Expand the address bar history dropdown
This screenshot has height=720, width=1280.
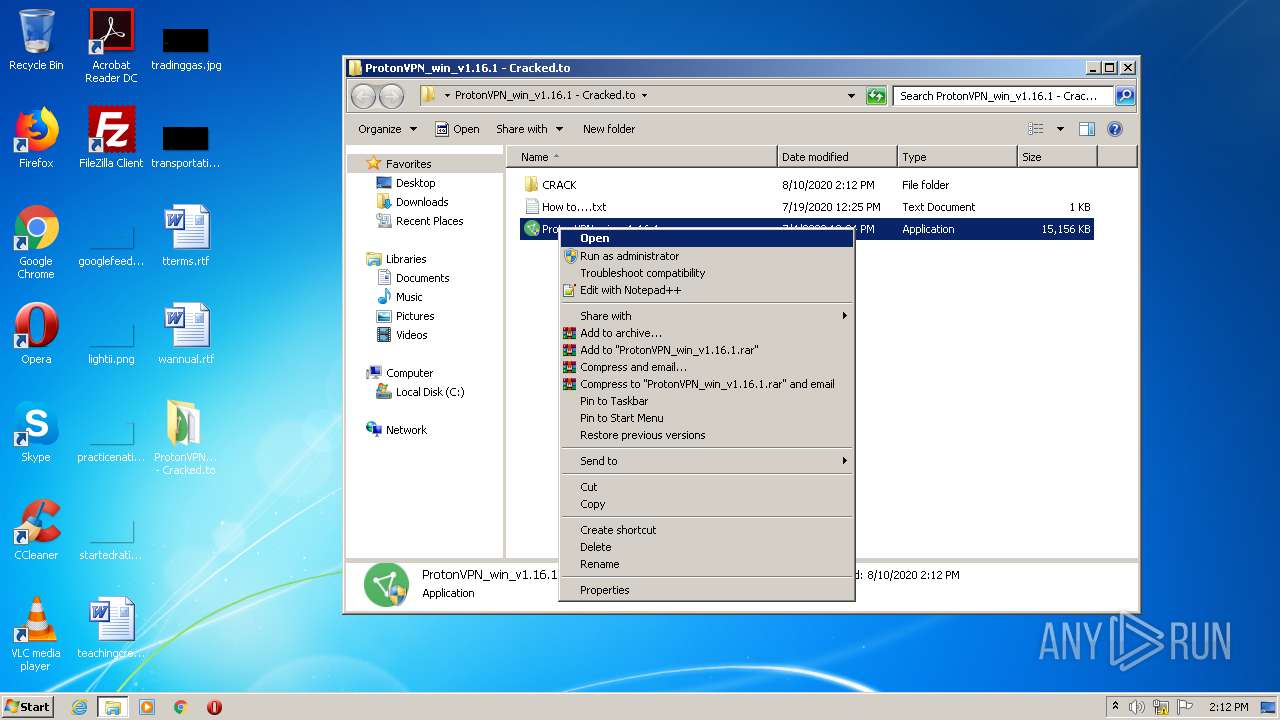(851, 96)
